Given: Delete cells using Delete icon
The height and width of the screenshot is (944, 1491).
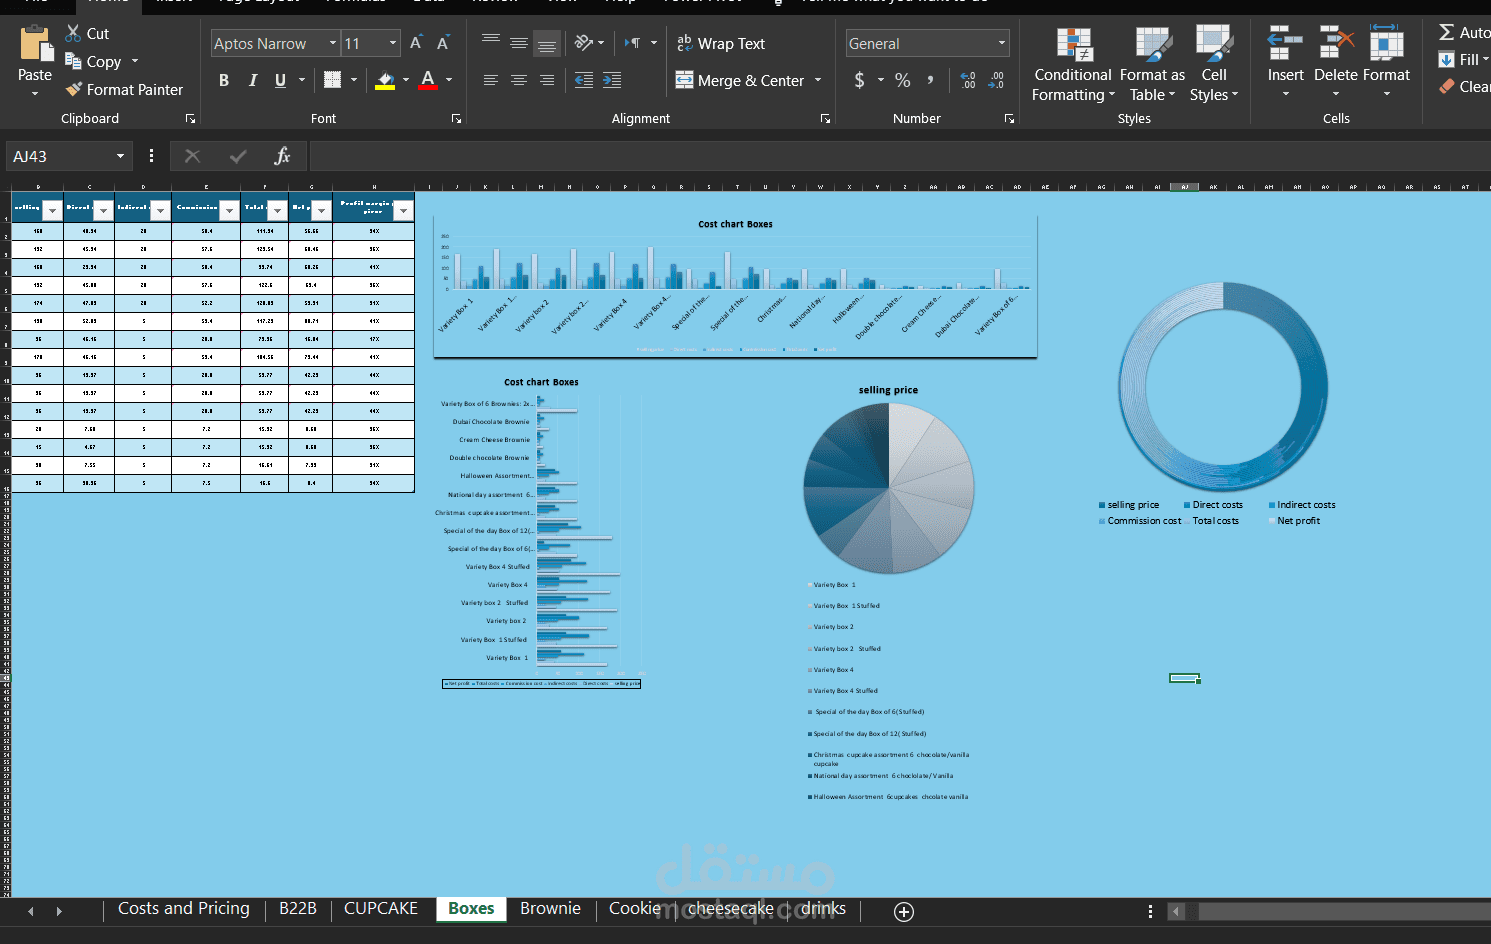Looking at the screenshot, I should tap(1336, 44).
